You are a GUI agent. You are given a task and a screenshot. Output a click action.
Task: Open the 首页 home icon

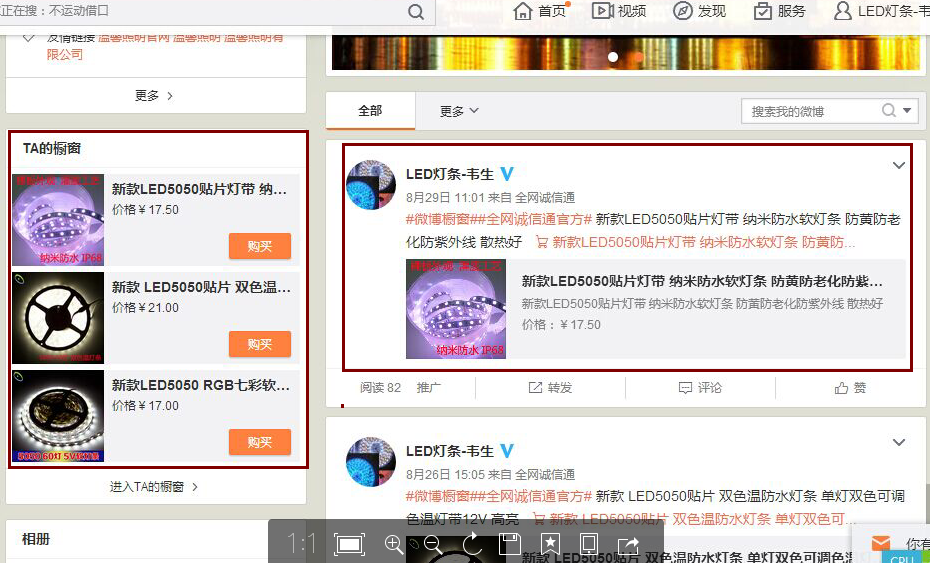click(x=540, y=11)
